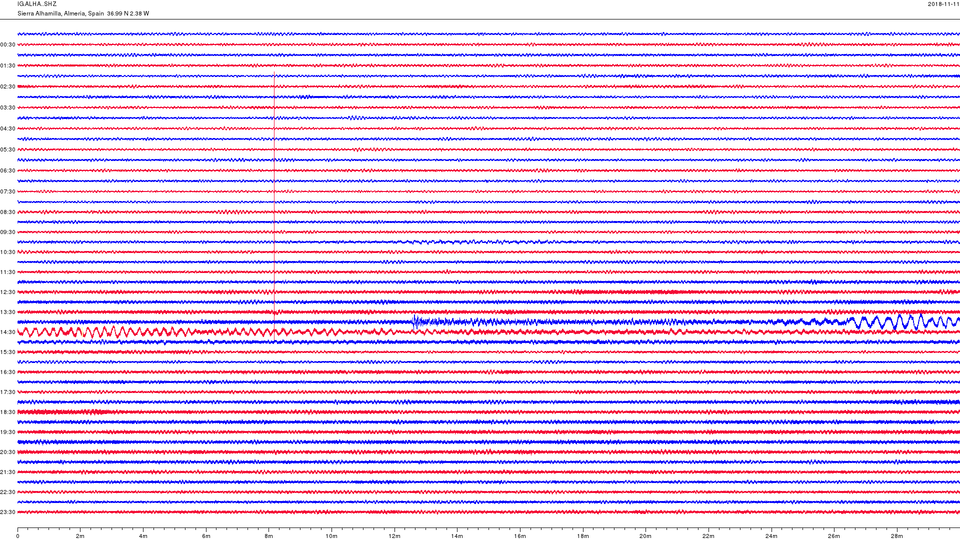960x540 pixels.
Task: Click the 4m axis tick label
Action: coord(143,536)
